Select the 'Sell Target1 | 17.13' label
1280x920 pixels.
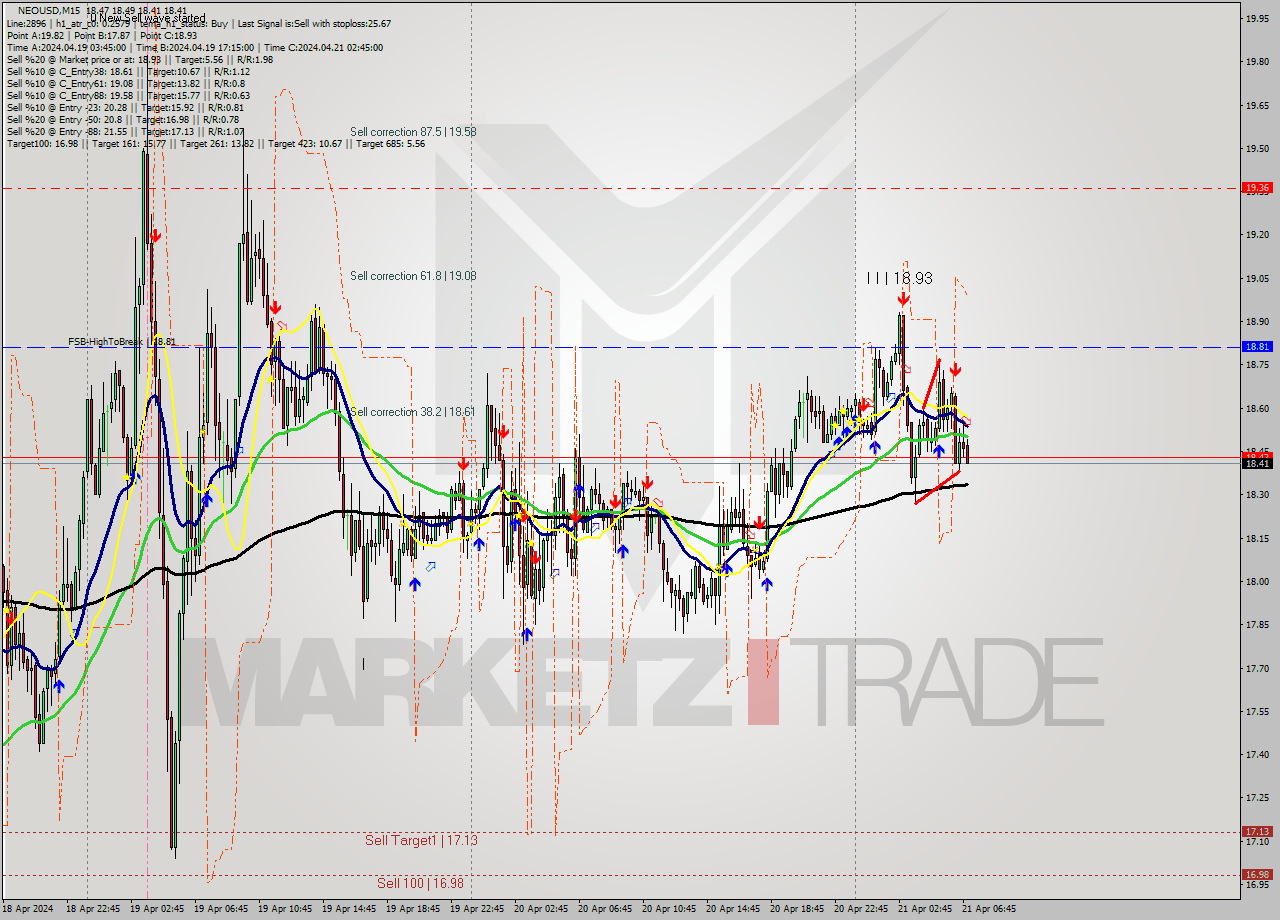pyautogui.click(x=421, y=840)
